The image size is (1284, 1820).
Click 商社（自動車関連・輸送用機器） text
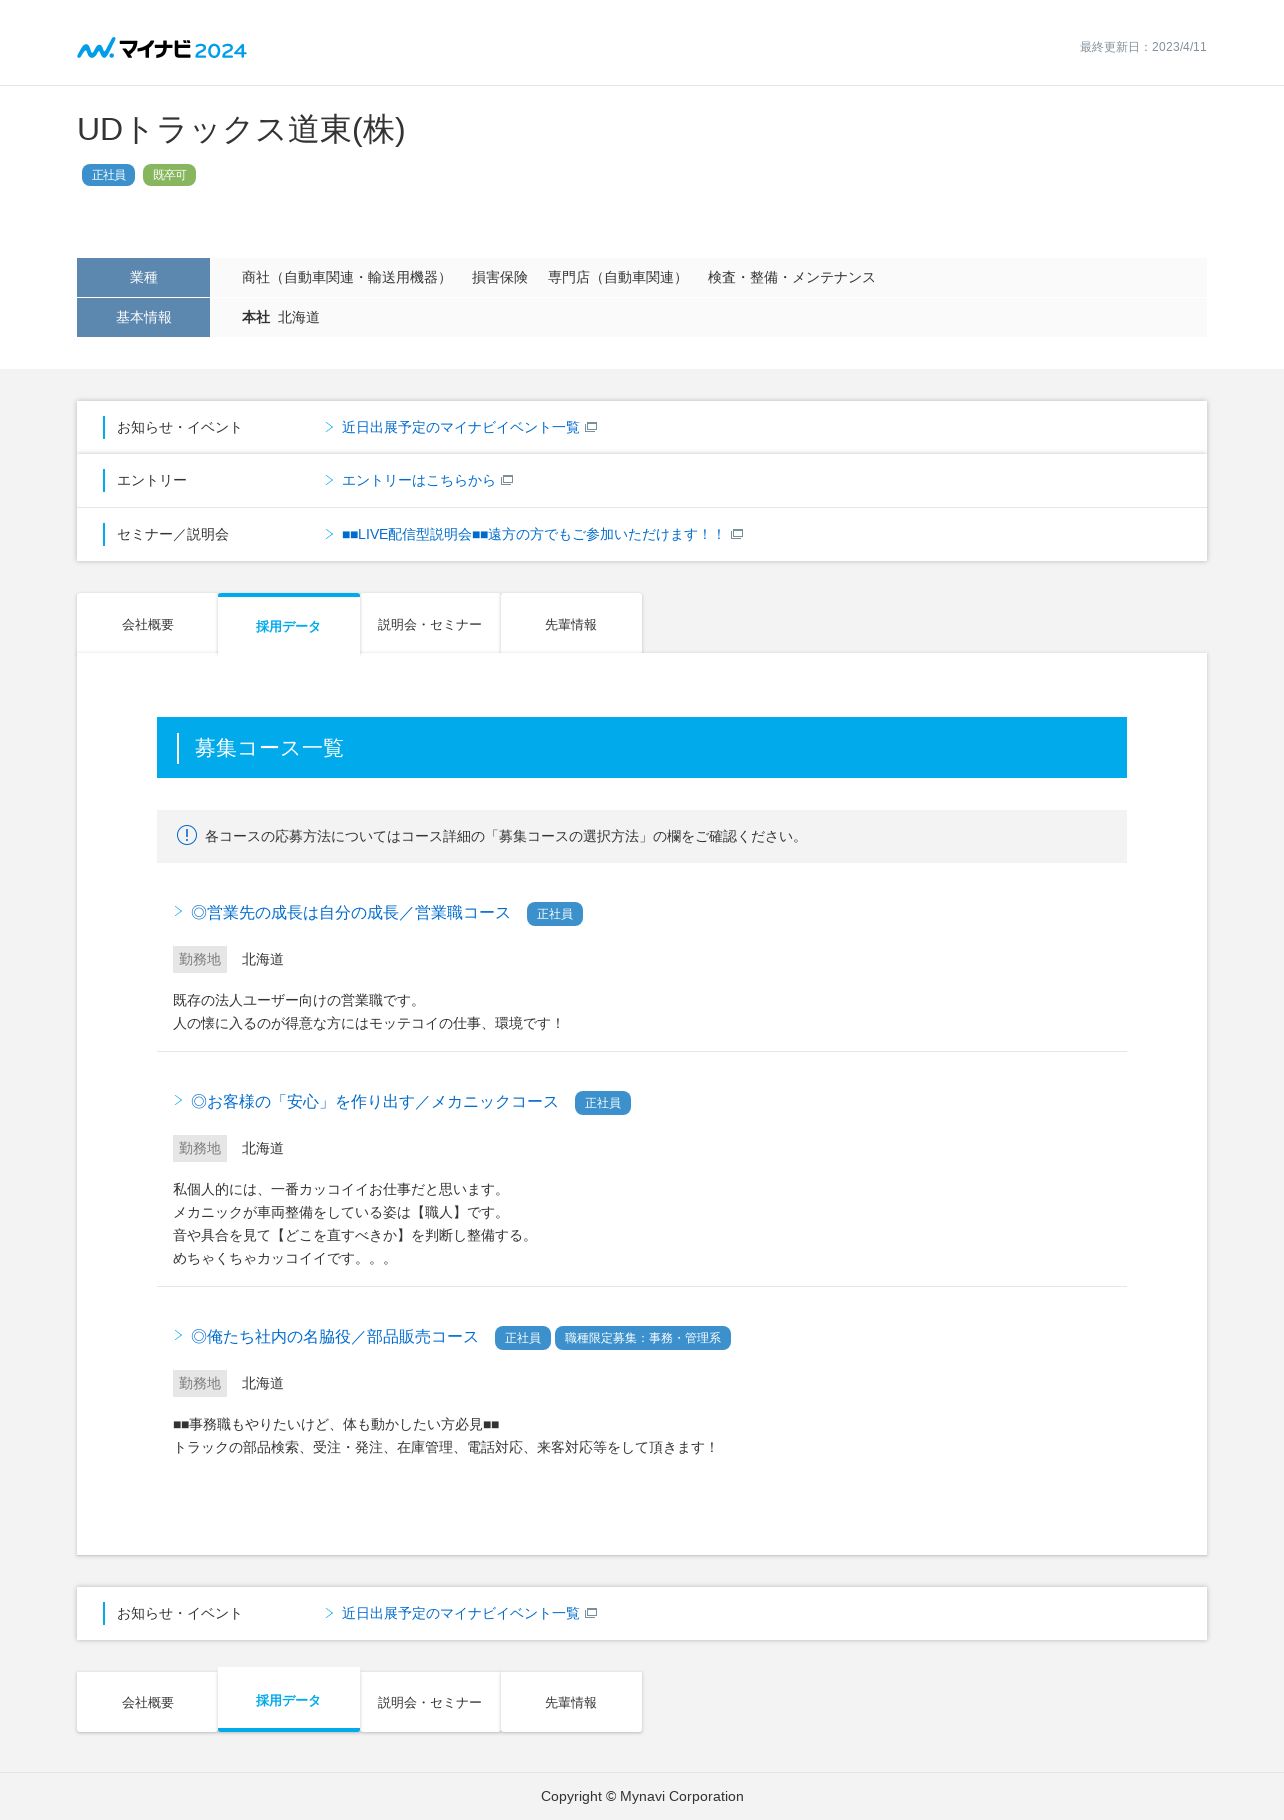point(347,277)
